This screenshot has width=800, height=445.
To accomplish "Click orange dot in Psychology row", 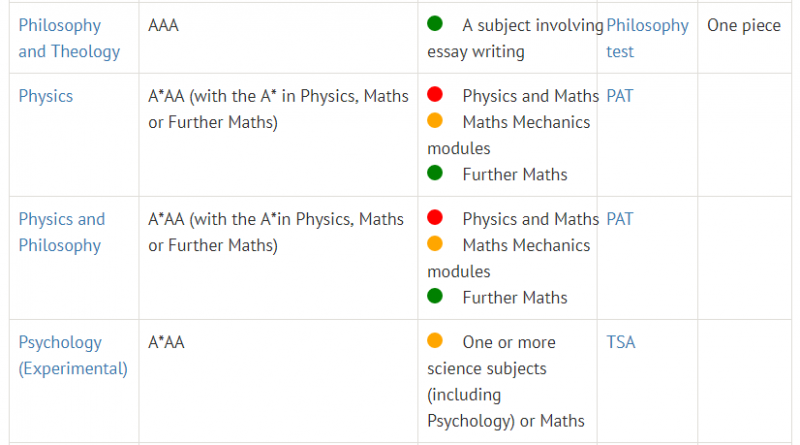I will (435, 340).
